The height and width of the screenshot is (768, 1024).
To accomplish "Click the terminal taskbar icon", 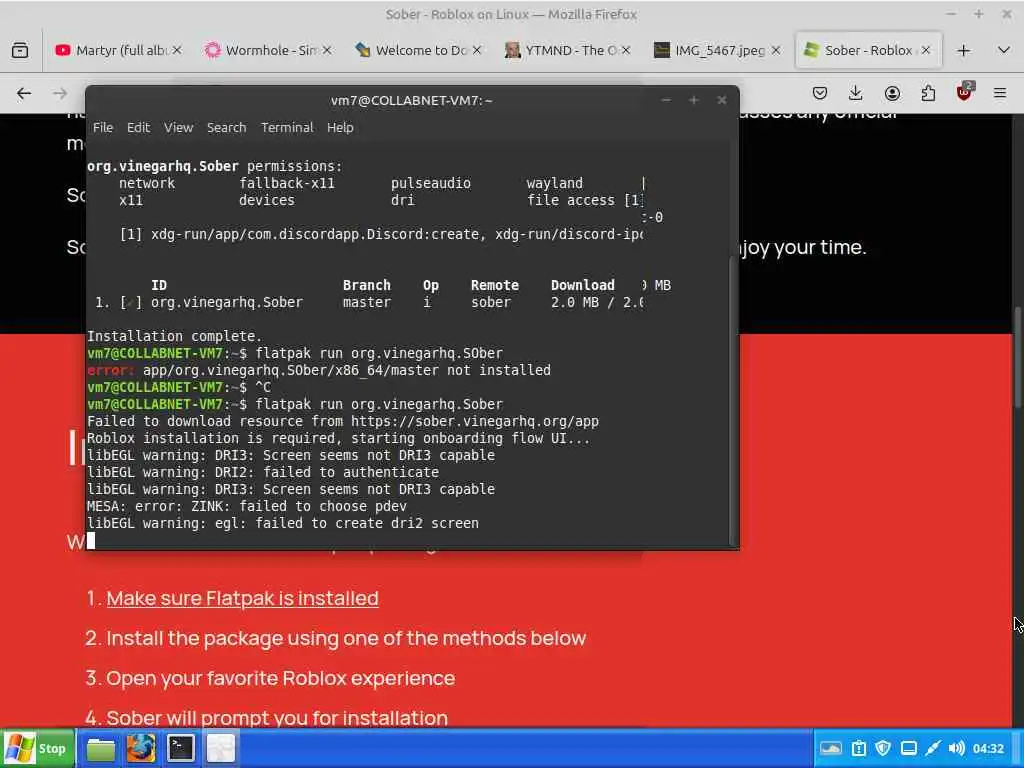I will coord(181,748).
